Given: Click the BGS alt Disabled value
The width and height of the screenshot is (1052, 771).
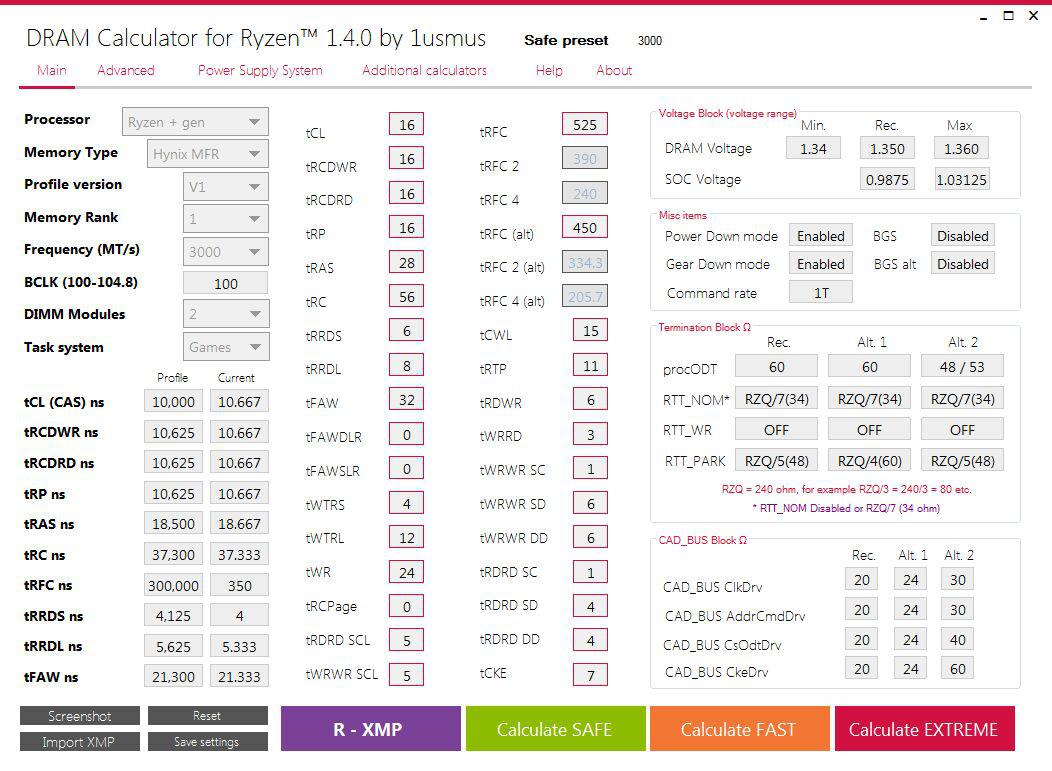Looking at the screenshot, I should click(x=962, y=264).
